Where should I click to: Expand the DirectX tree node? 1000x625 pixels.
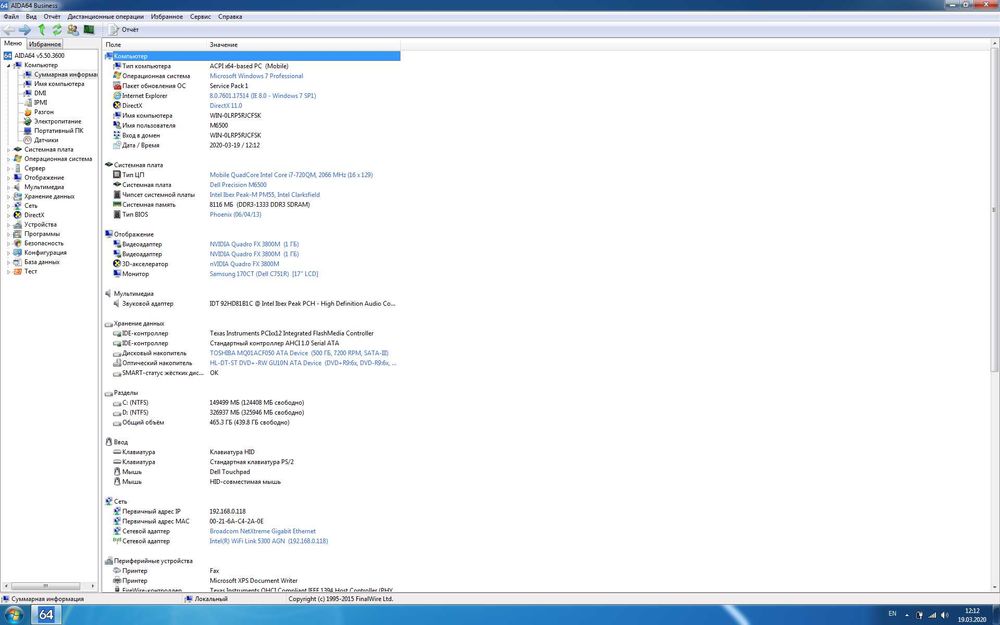coord(8,215)
